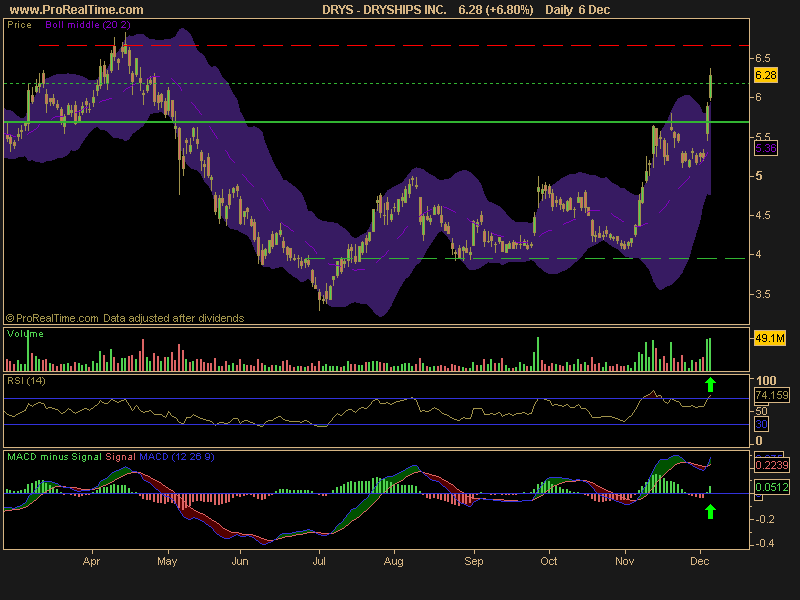
Task: Click the 30 RSI oversold level label
Action: click(x=761, y=424)
